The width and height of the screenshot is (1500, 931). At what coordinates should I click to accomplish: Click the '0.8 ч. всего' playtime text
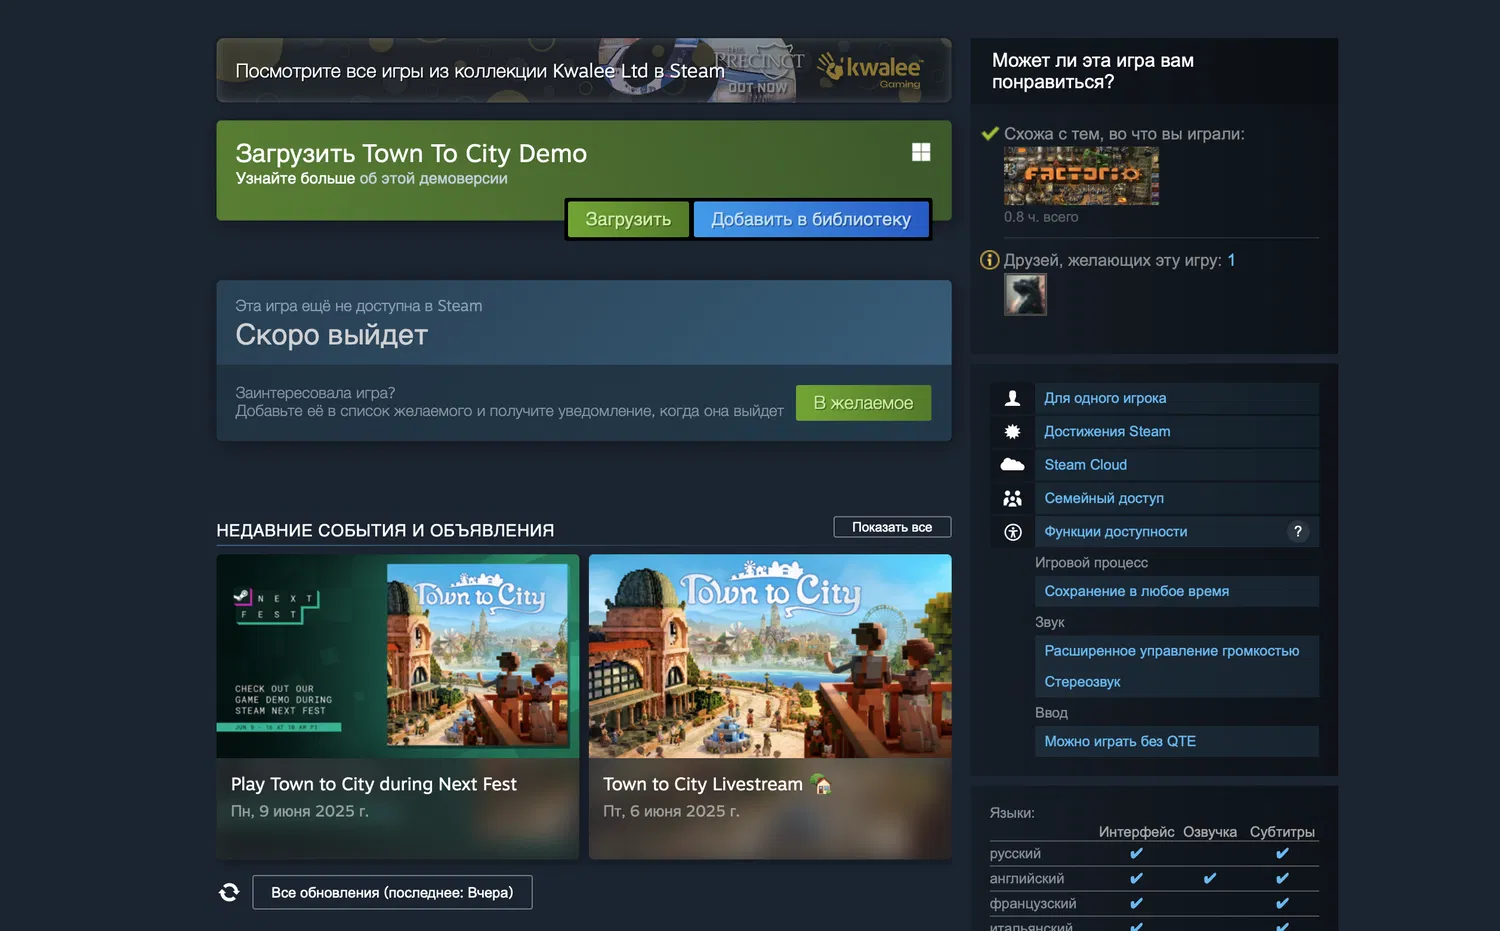click(1041, 217)
